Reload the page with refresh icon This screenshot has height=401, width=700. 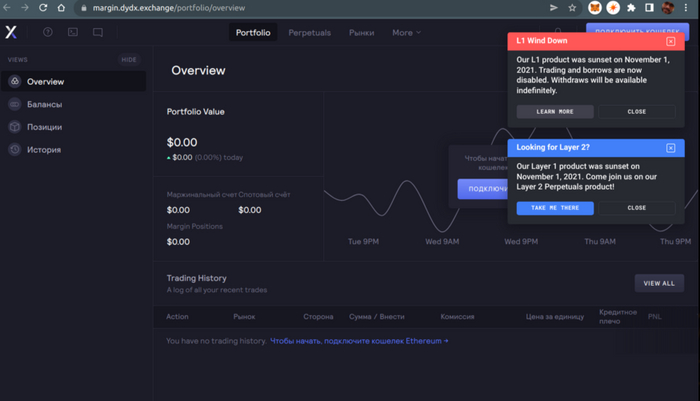point(43,8)
